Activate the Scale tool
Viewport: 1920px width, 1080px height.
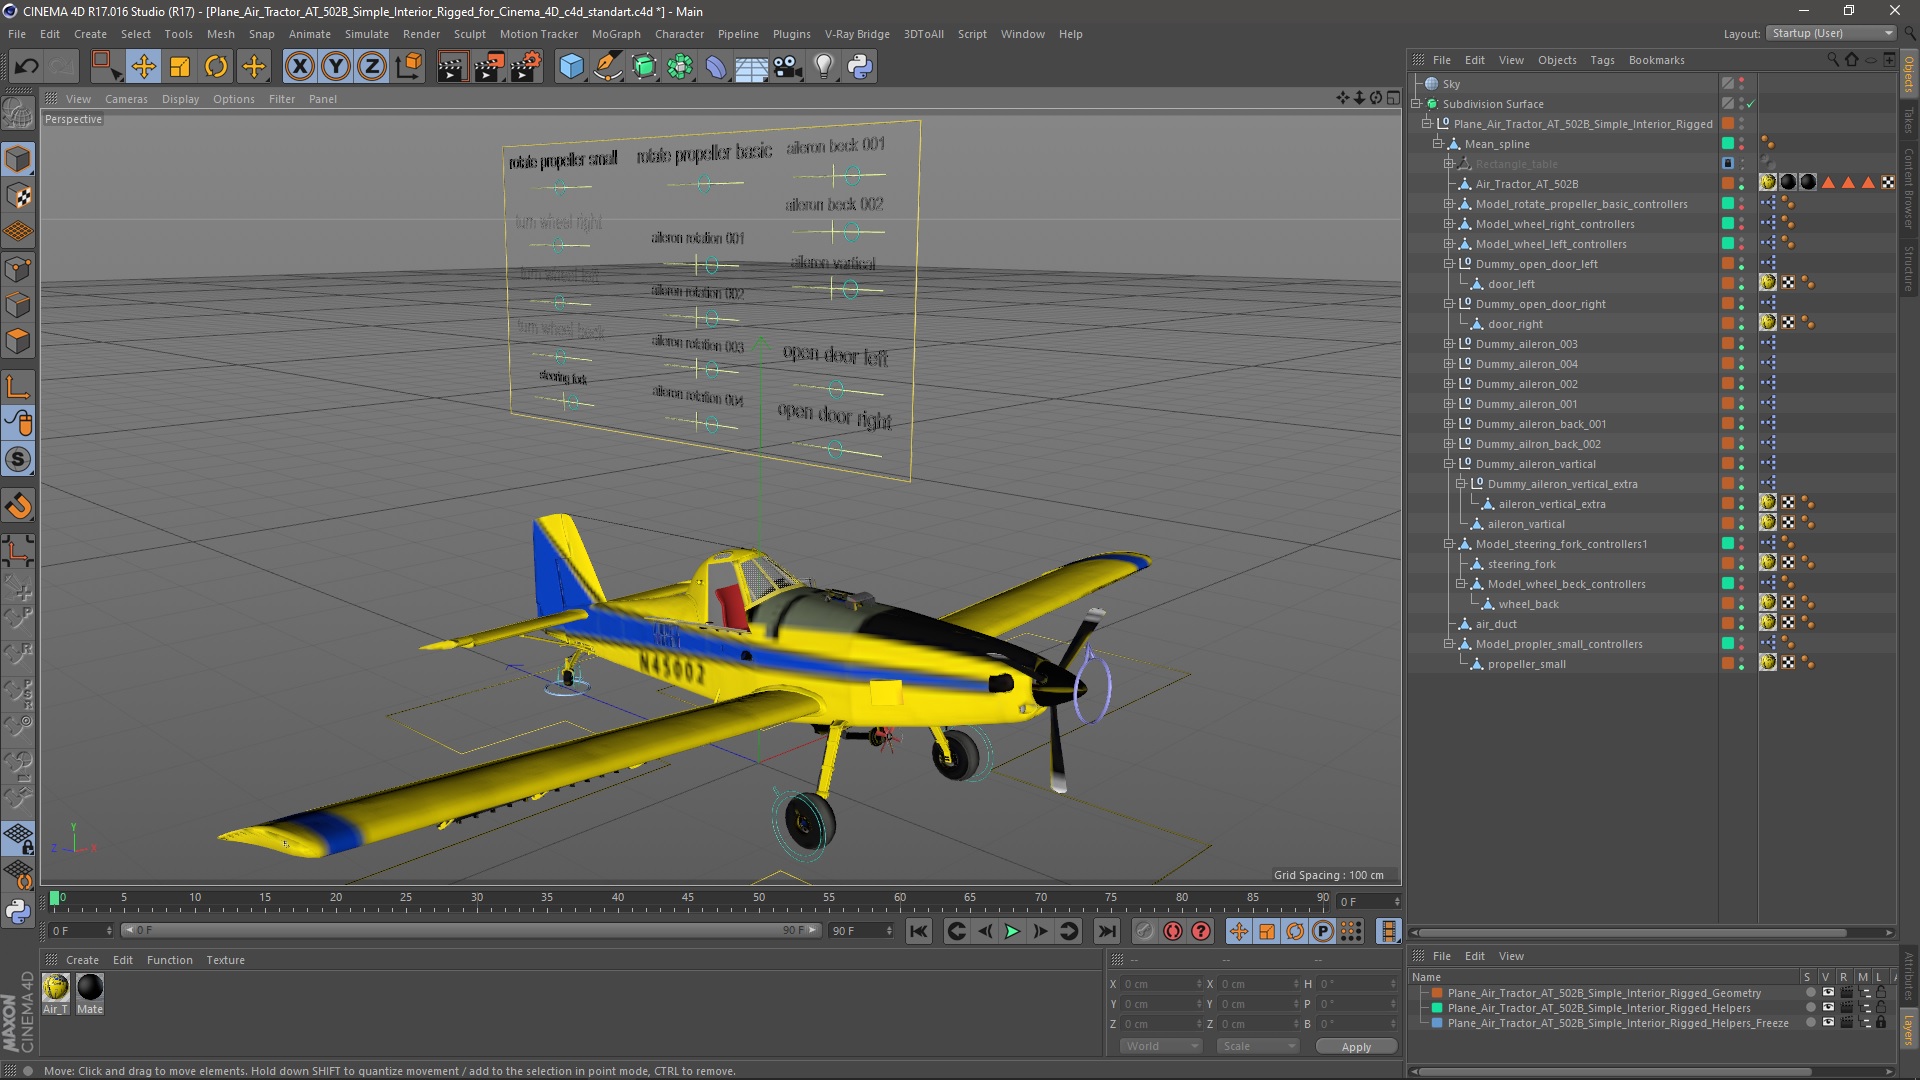(180, 67)
